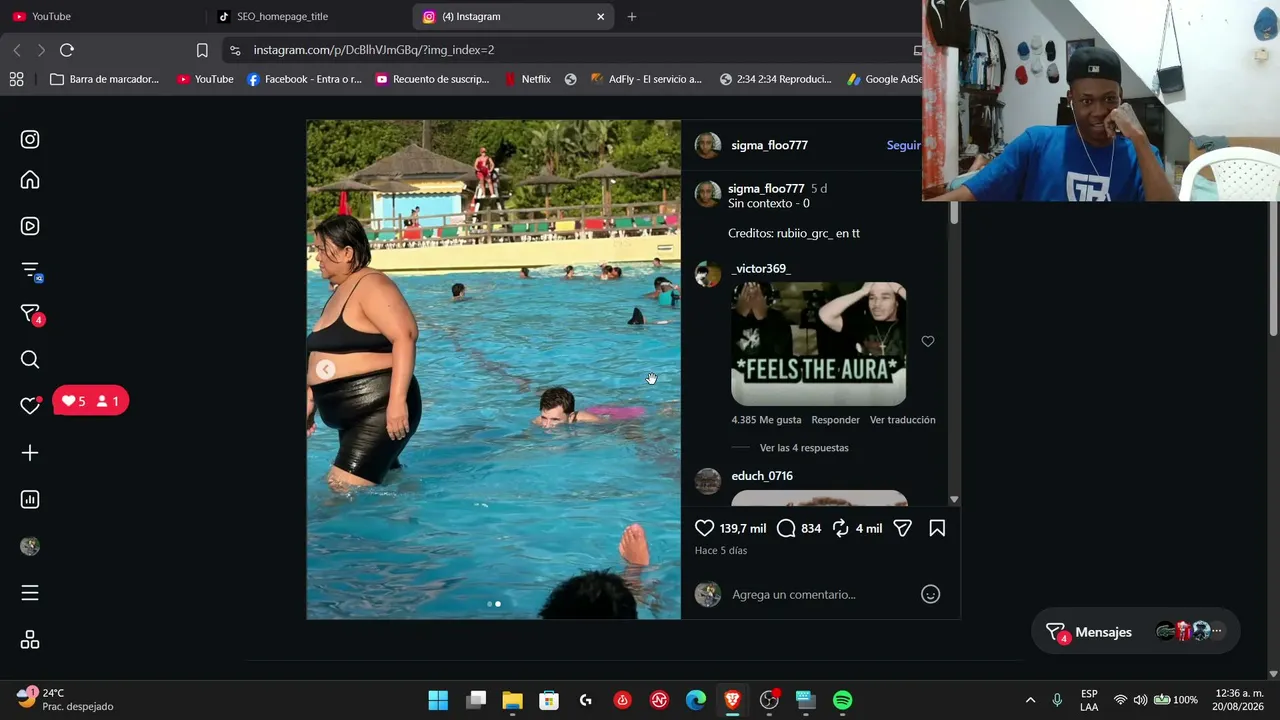
Task: Open educh_0716 profile username
Action: pyautogui.click(x=762, y=476)
